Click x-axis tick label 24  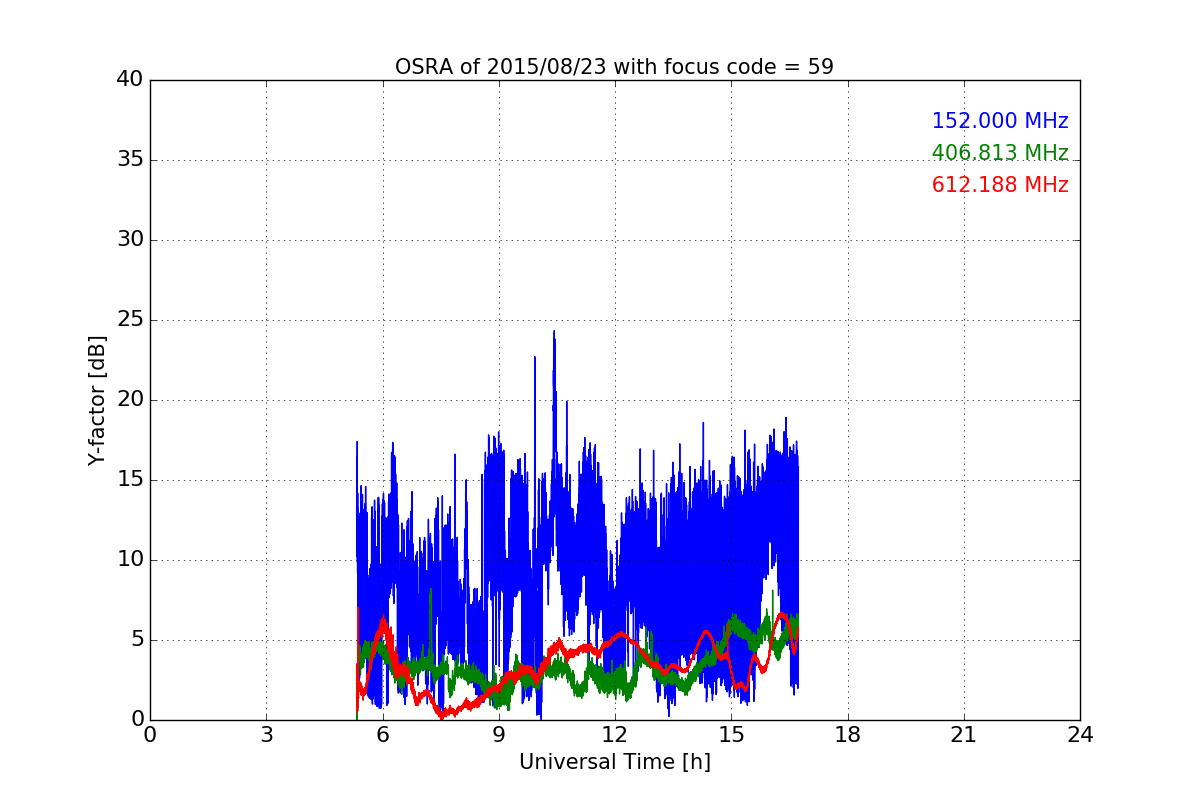(1080, 735)
